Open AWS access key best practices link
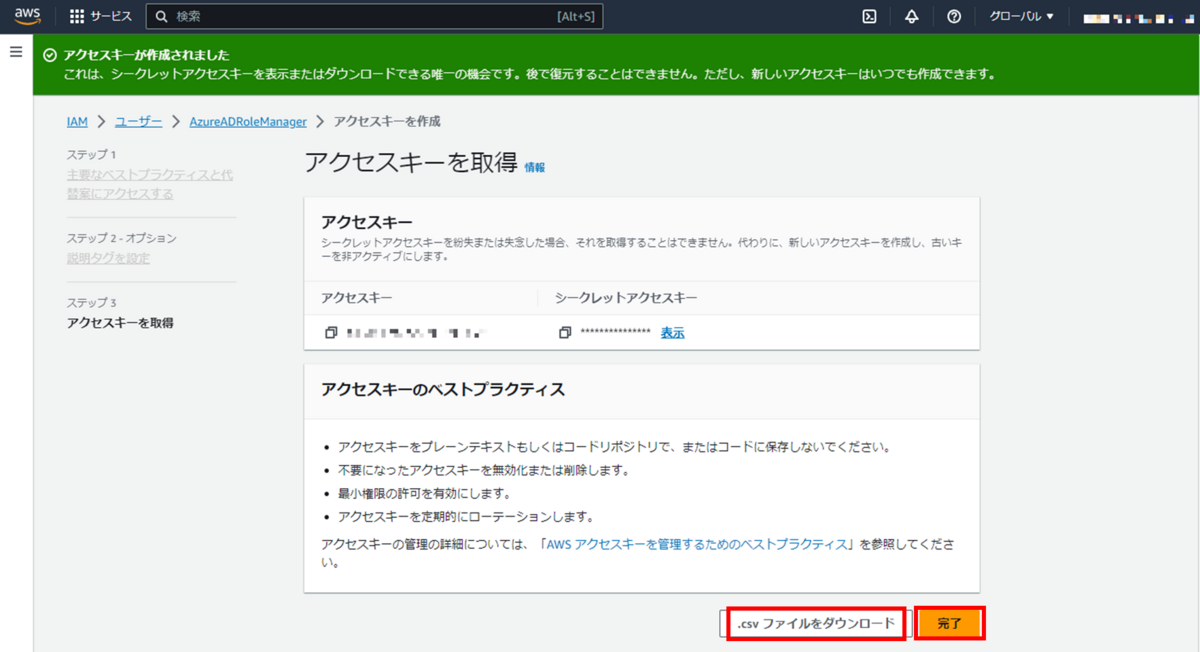Viewport: 1200px width, 652px height. [697, 545]
